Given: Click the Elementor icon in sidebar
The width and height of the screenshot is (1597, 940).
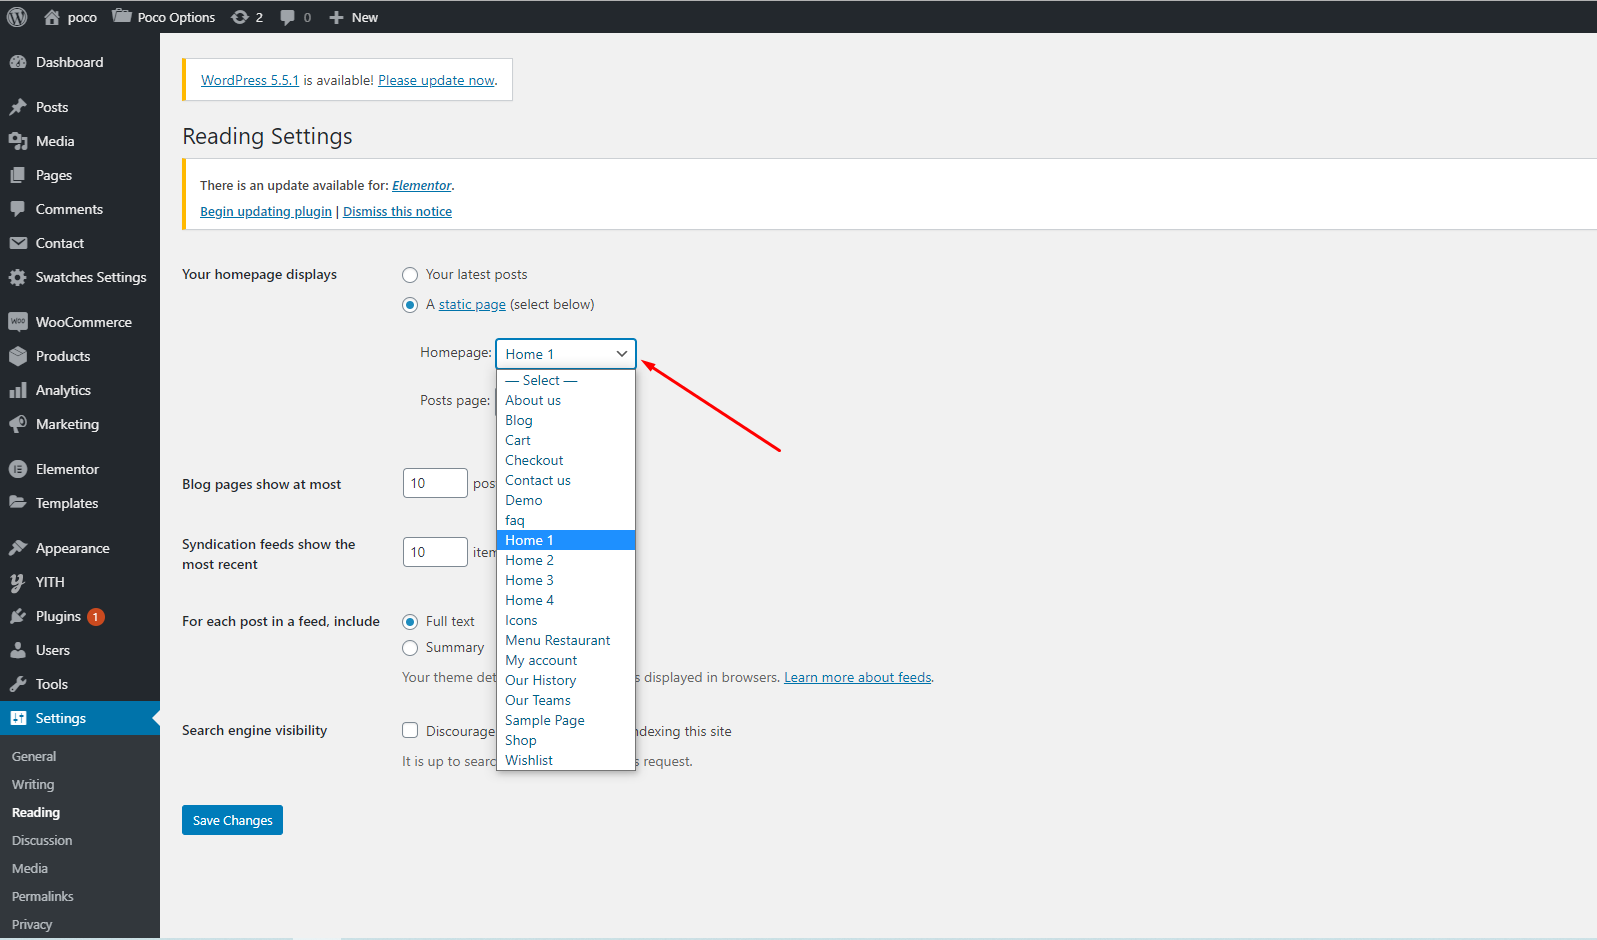Looking at the screenshot, I should click(18, 469).
